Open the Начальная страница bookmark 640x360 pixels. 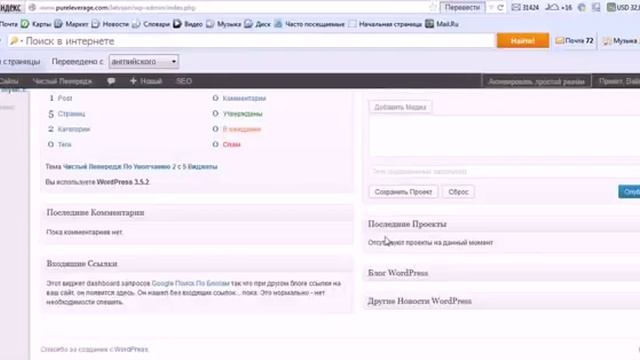click(386, 24)
